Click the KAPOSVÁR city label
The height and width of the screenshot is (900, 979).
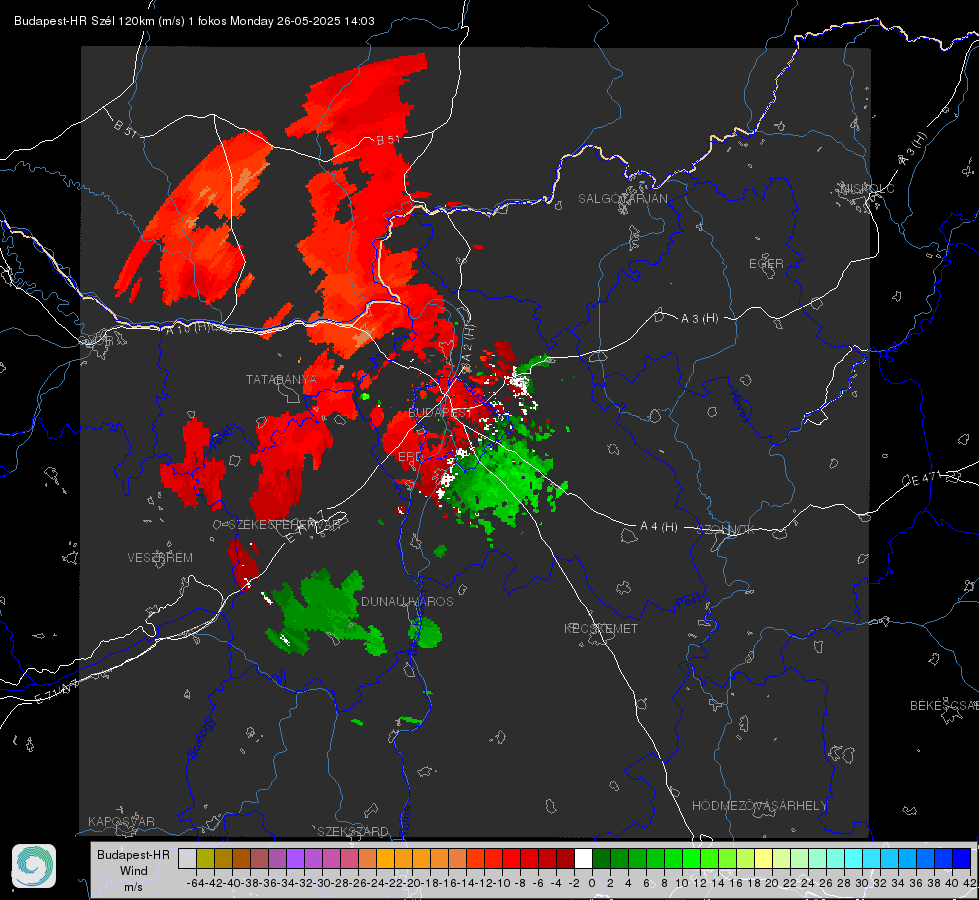[121, 821]
